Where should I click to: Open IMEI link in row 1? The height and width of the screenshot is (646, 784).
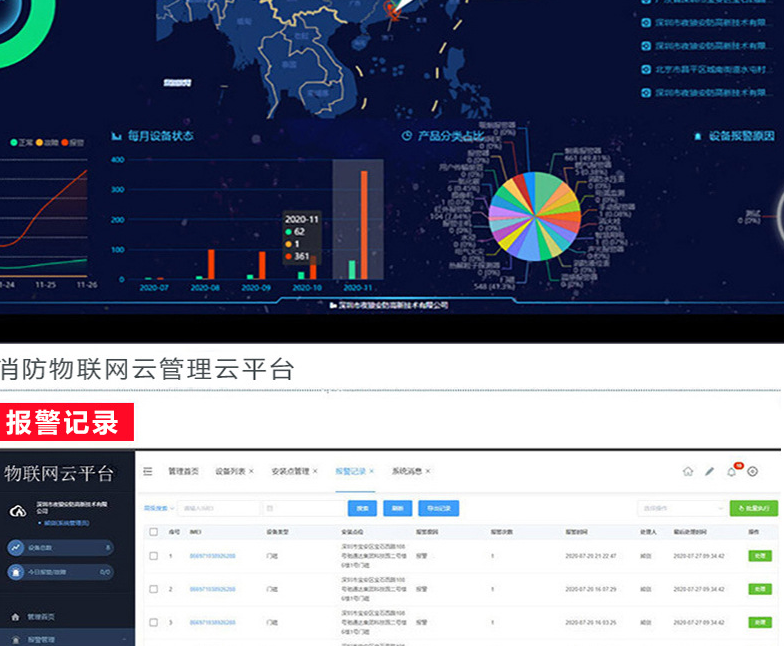[212, 556]
